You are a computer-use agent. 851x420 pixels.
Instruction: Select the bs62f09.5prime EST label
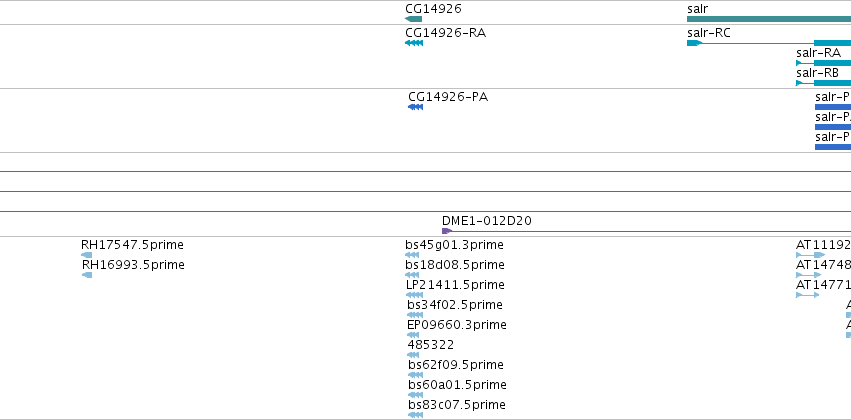click(456, 365)
